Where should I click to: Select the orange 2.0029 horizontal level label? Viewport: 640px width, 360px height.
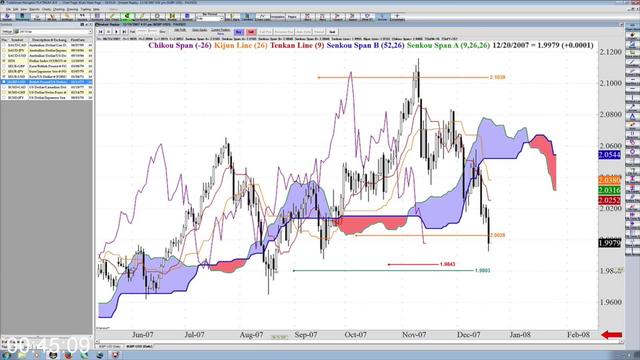pos(498,235)
